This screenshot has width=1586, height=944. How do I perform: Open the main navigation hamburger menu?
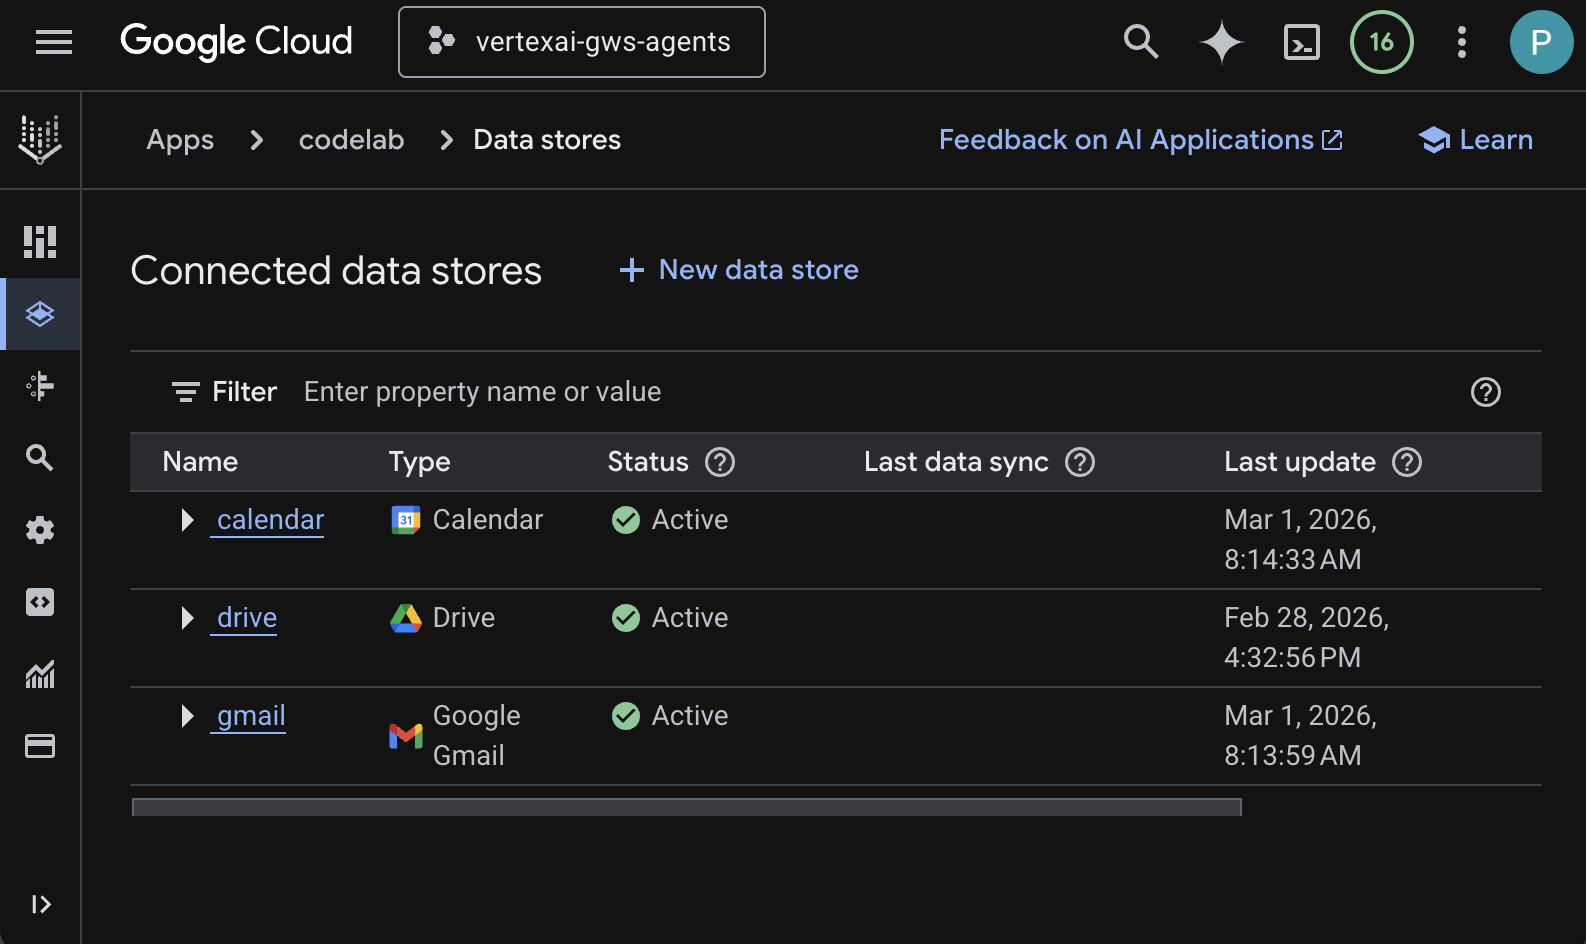click(54, 42)
